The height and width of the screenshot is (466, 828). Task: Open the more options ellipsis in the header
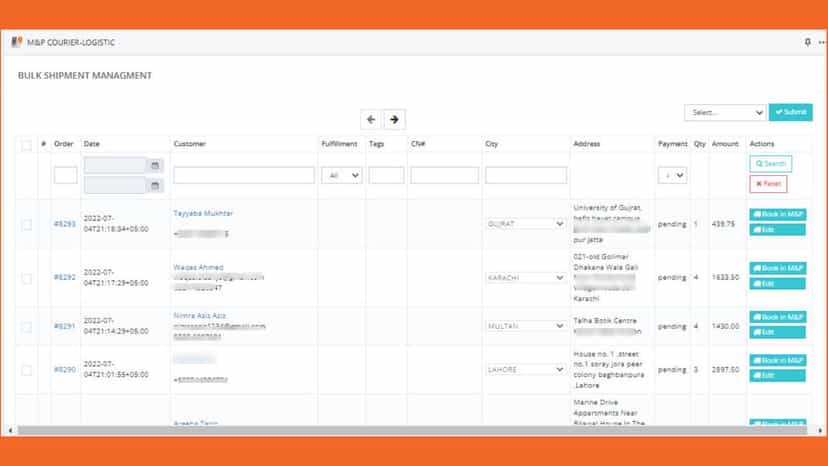pos(822,42)
